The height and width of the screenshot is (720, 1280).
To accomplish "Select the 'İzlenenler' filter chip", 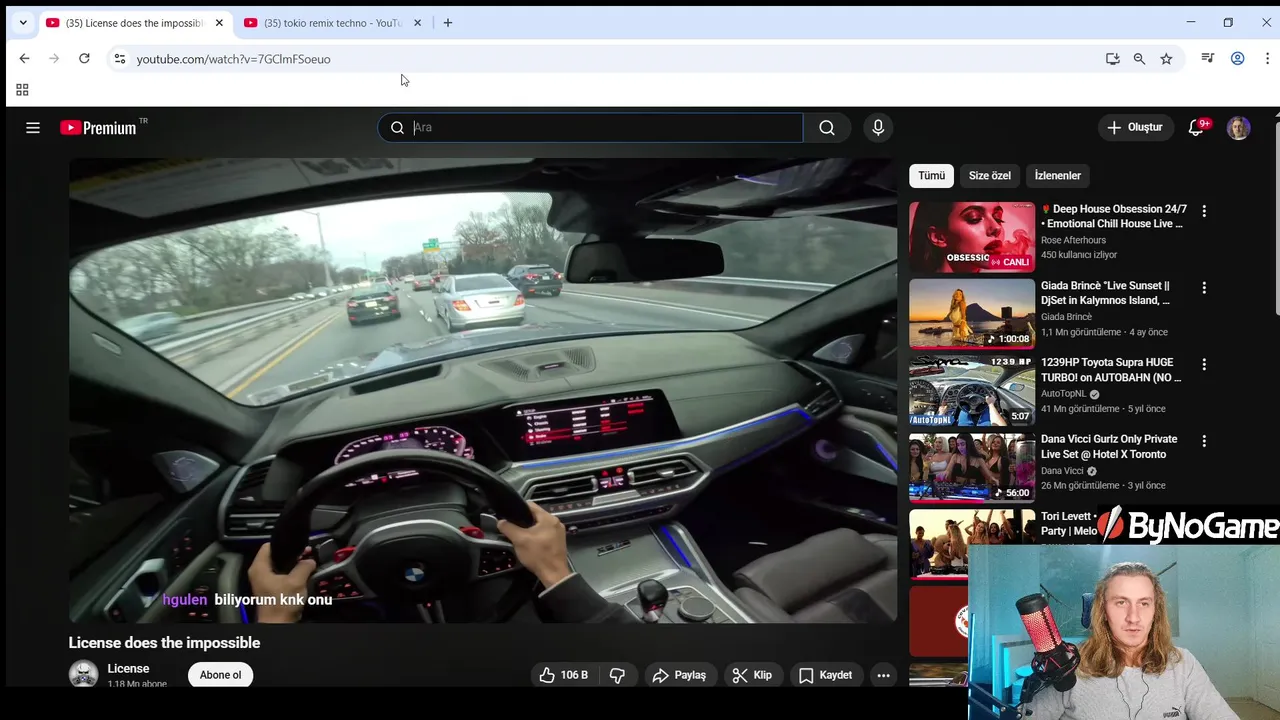I will (x=1057, y=175).
